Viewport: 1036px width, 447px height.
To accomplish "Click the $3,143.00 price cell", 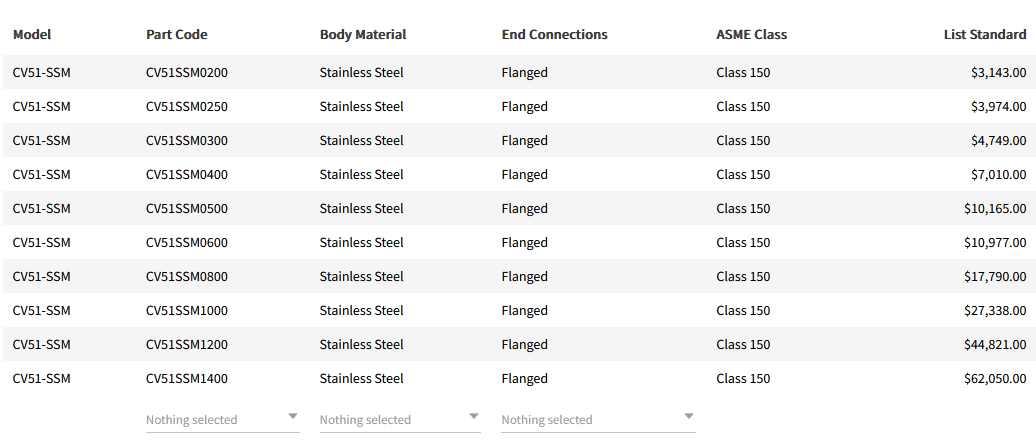I will tap(998, 73).
